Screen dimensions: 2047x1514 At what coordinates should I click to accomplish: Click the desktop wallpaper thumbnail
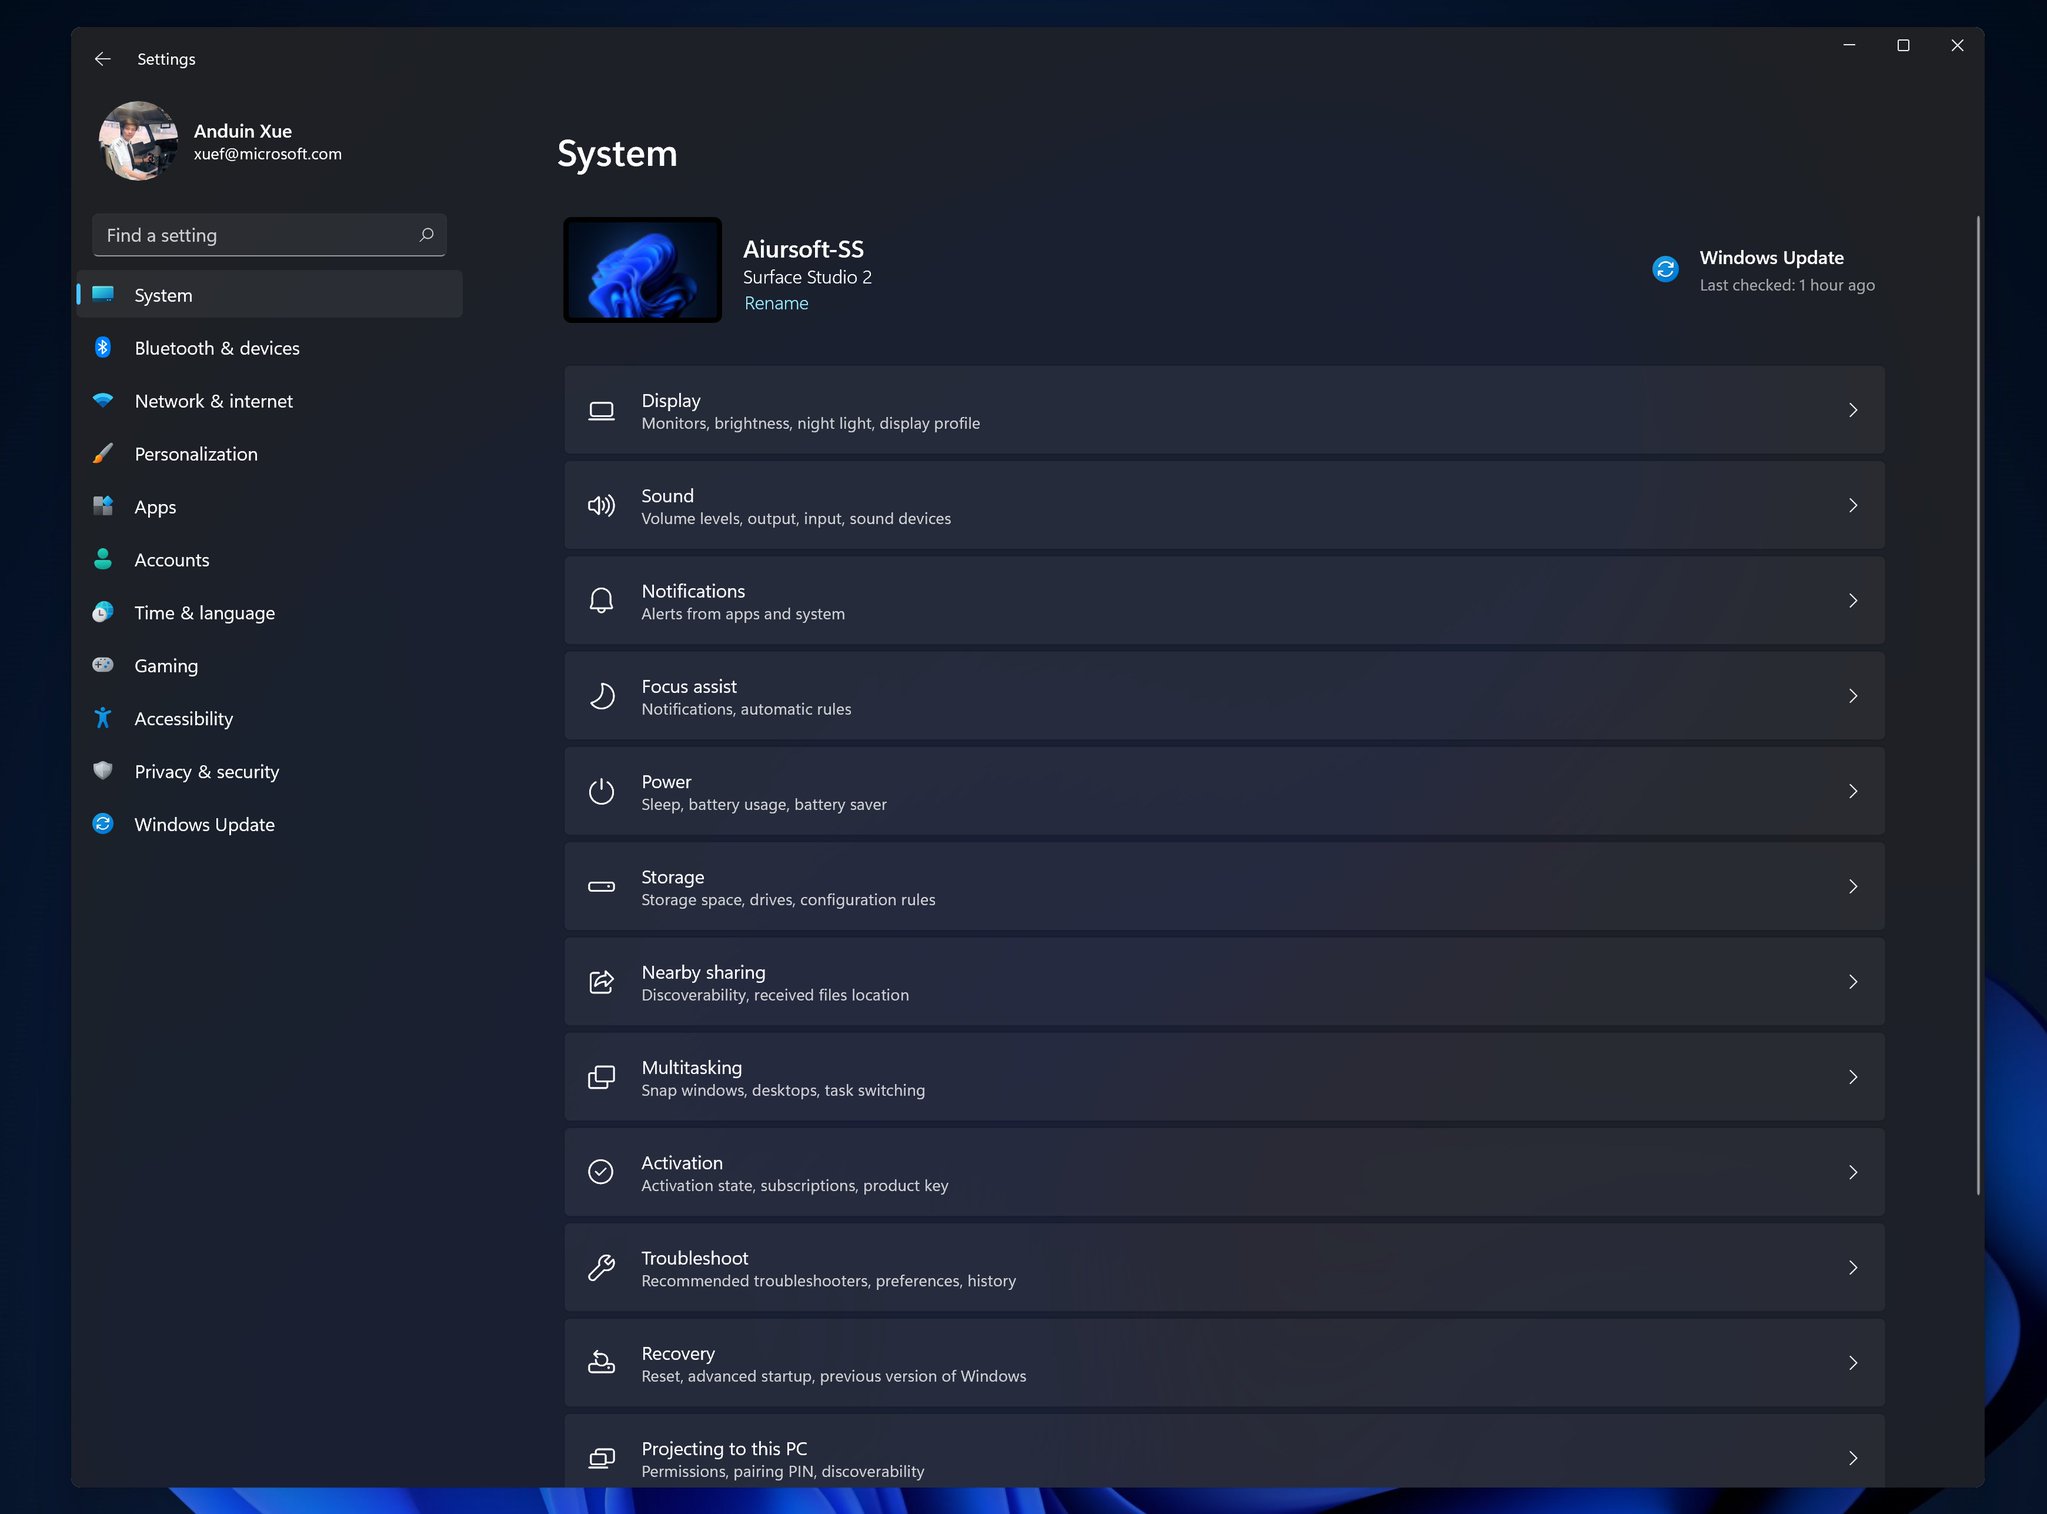click(x=642, y=270)
